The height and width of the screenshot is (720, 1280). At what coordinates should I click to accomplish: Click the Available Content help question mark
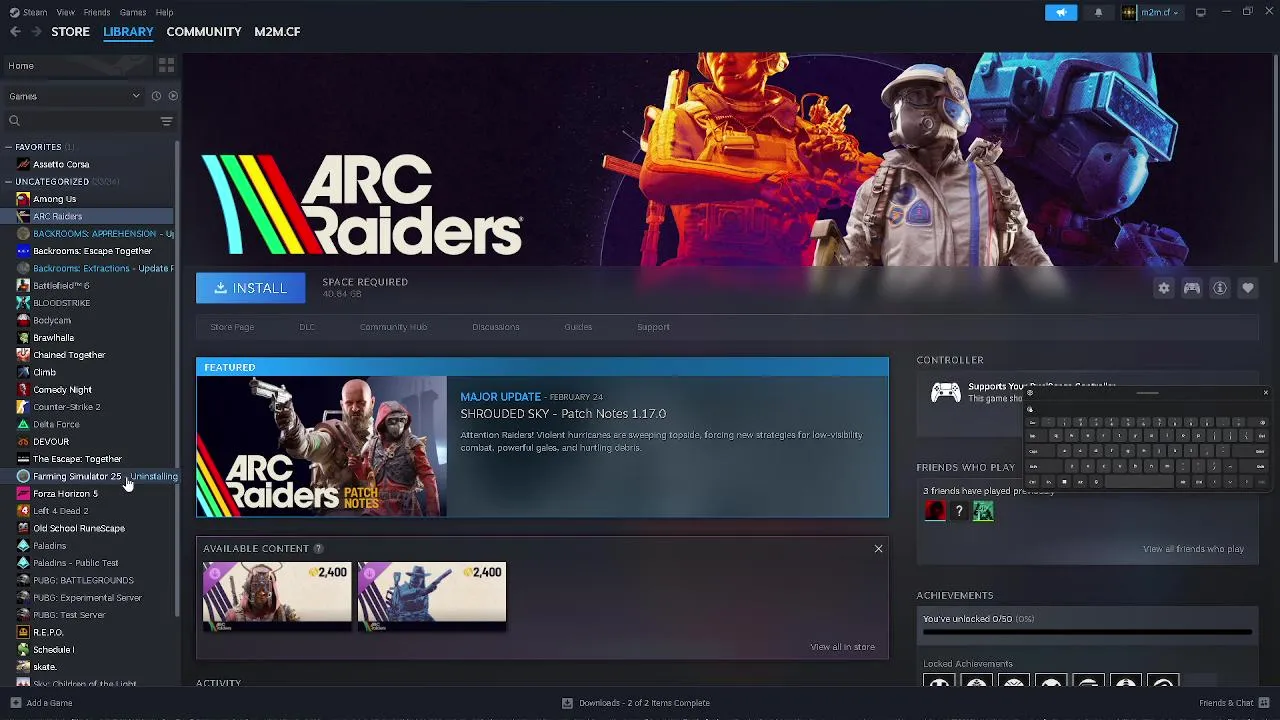pyautogui.click(x=318, y=548)
